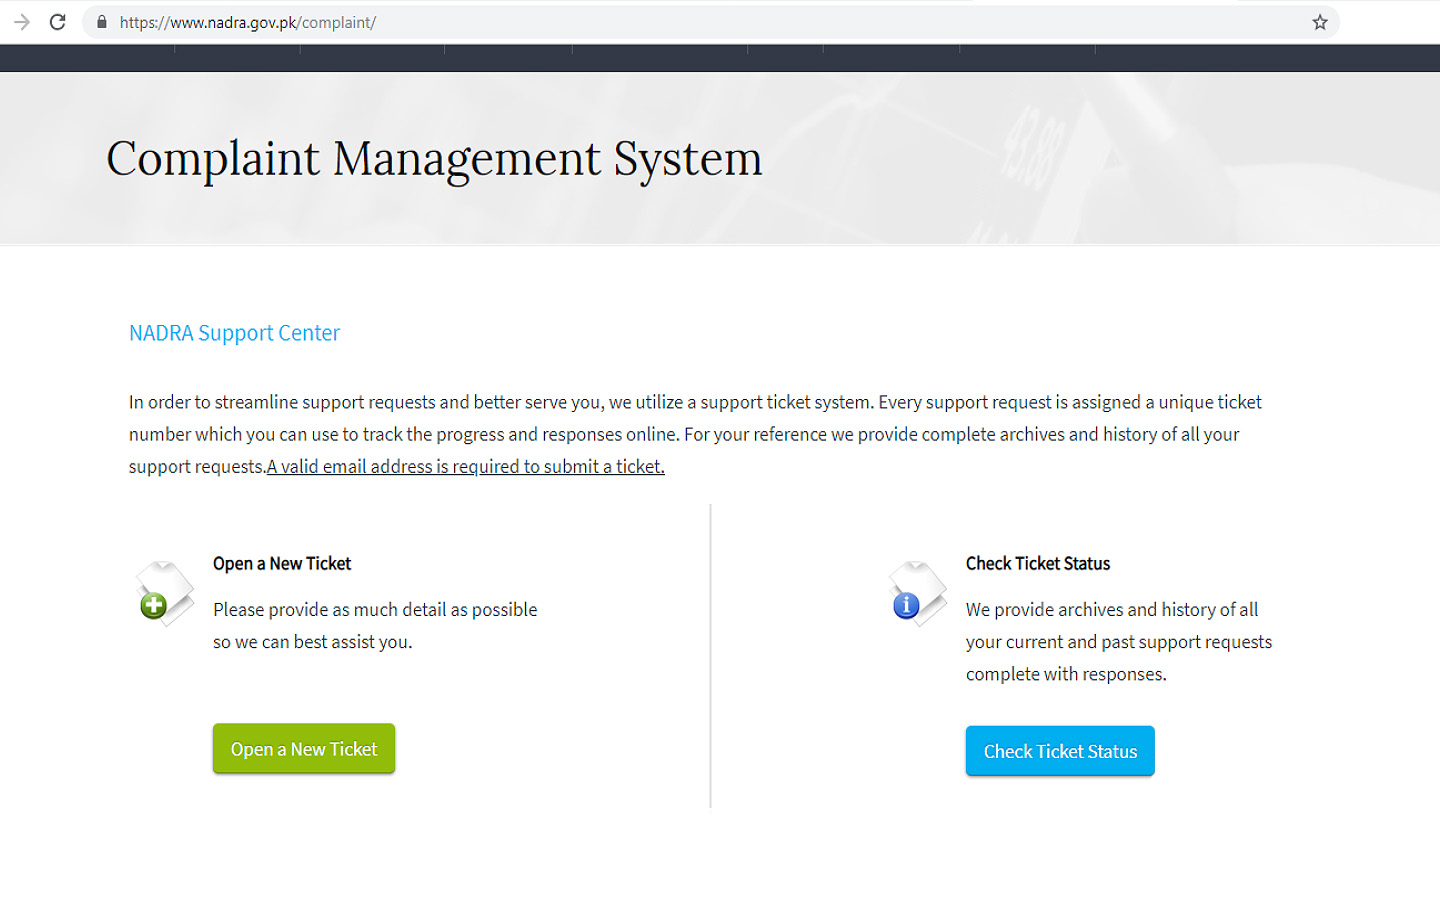Click the browser forward arrow
Viewport: 1440px width, 900px height.
click(x=22, y=22)
